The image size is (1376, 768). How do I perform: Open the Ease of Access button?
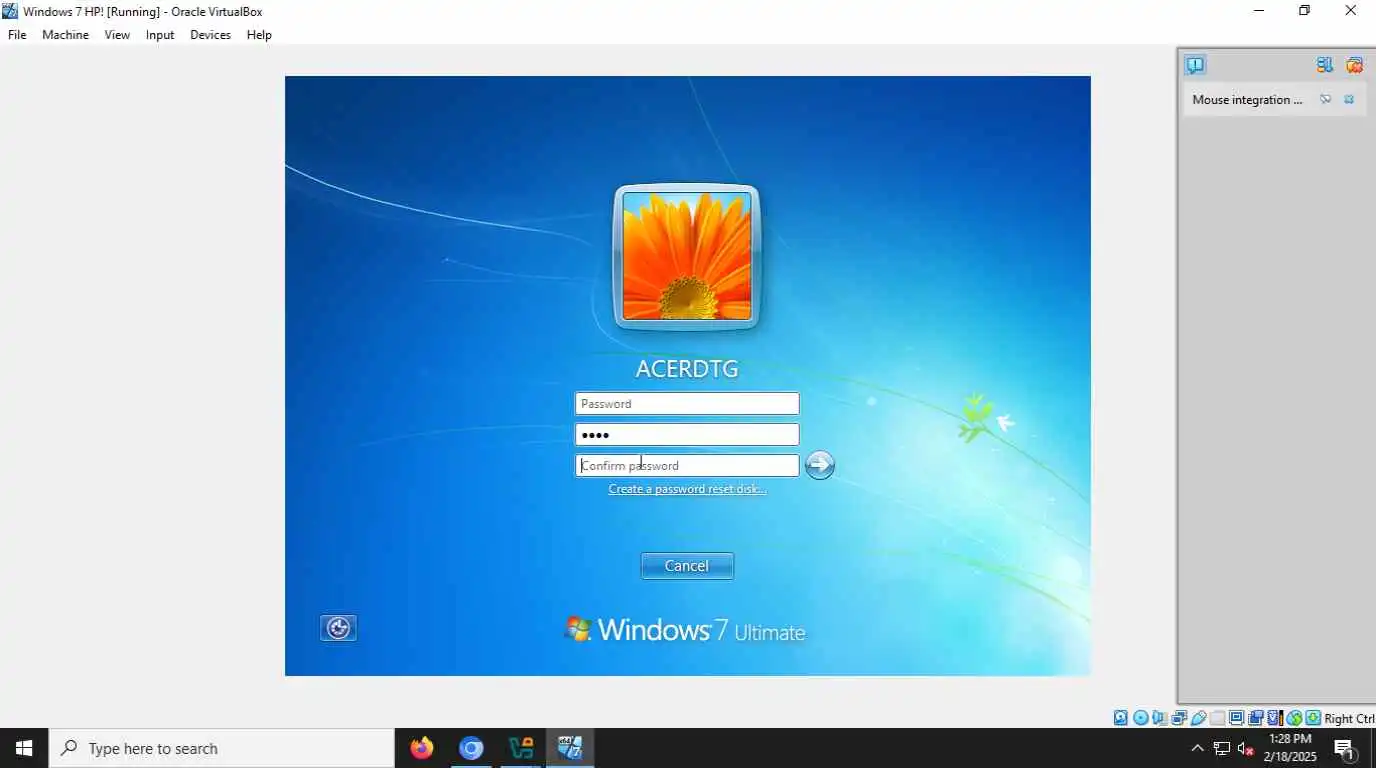338,628
